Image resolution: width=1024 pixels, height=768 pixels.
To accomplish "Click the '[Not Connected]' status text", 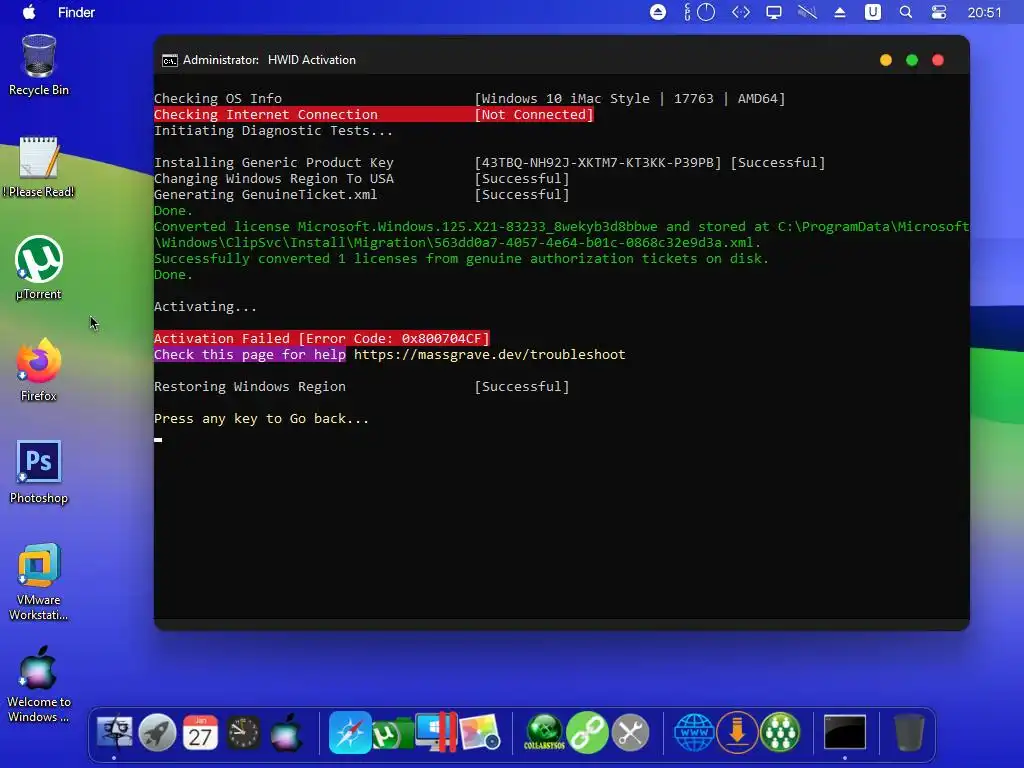I will coord(534,114).
